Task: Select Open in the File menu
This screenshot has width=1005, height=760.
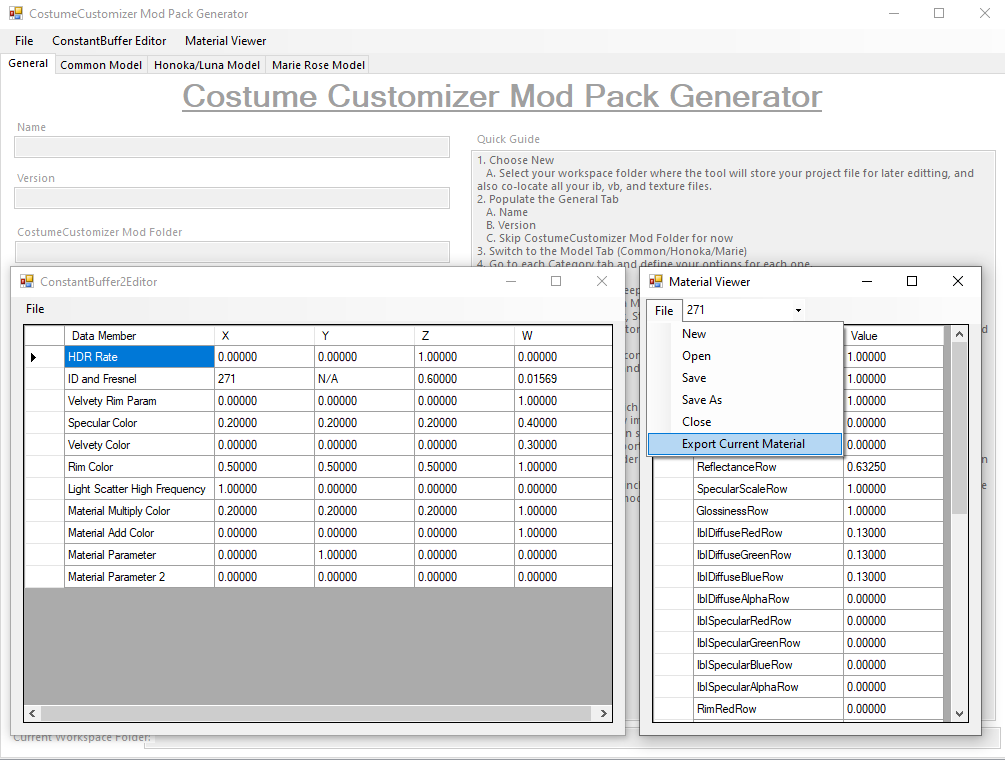Action: pyautogui.click(x=695, y=356)
